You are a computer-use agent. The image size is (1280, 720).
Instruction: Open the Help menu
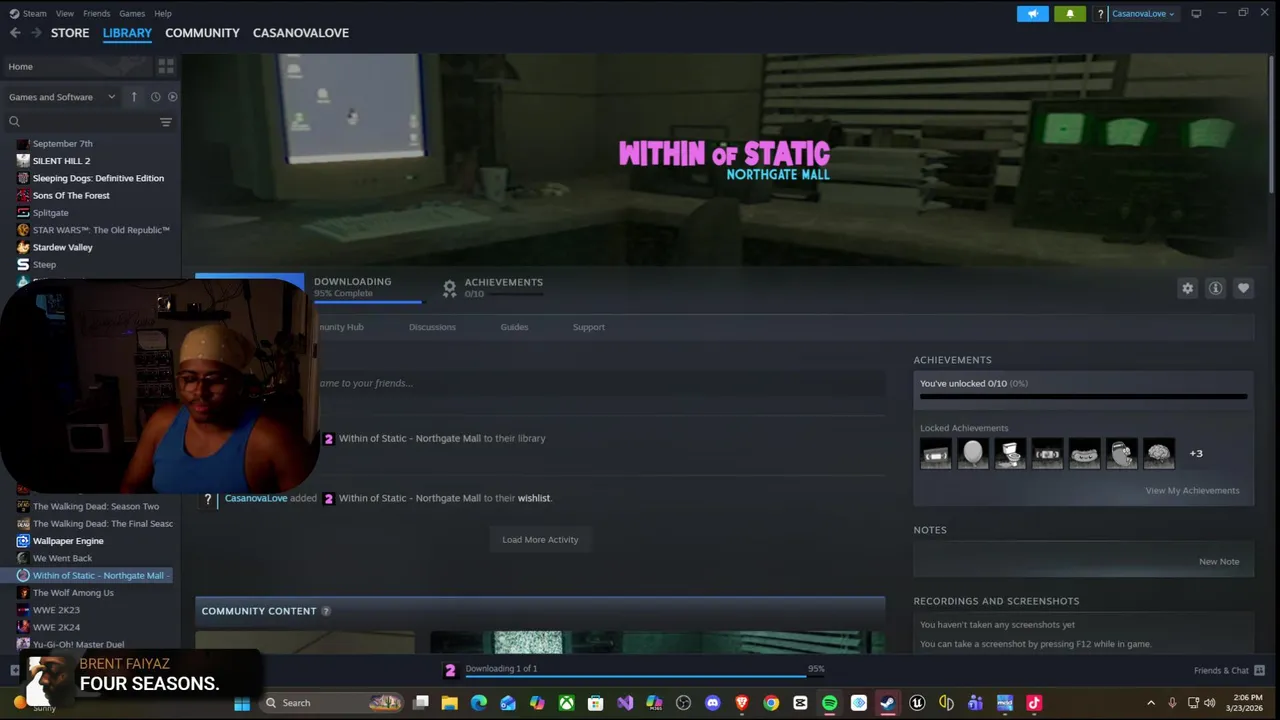(163, 14)
